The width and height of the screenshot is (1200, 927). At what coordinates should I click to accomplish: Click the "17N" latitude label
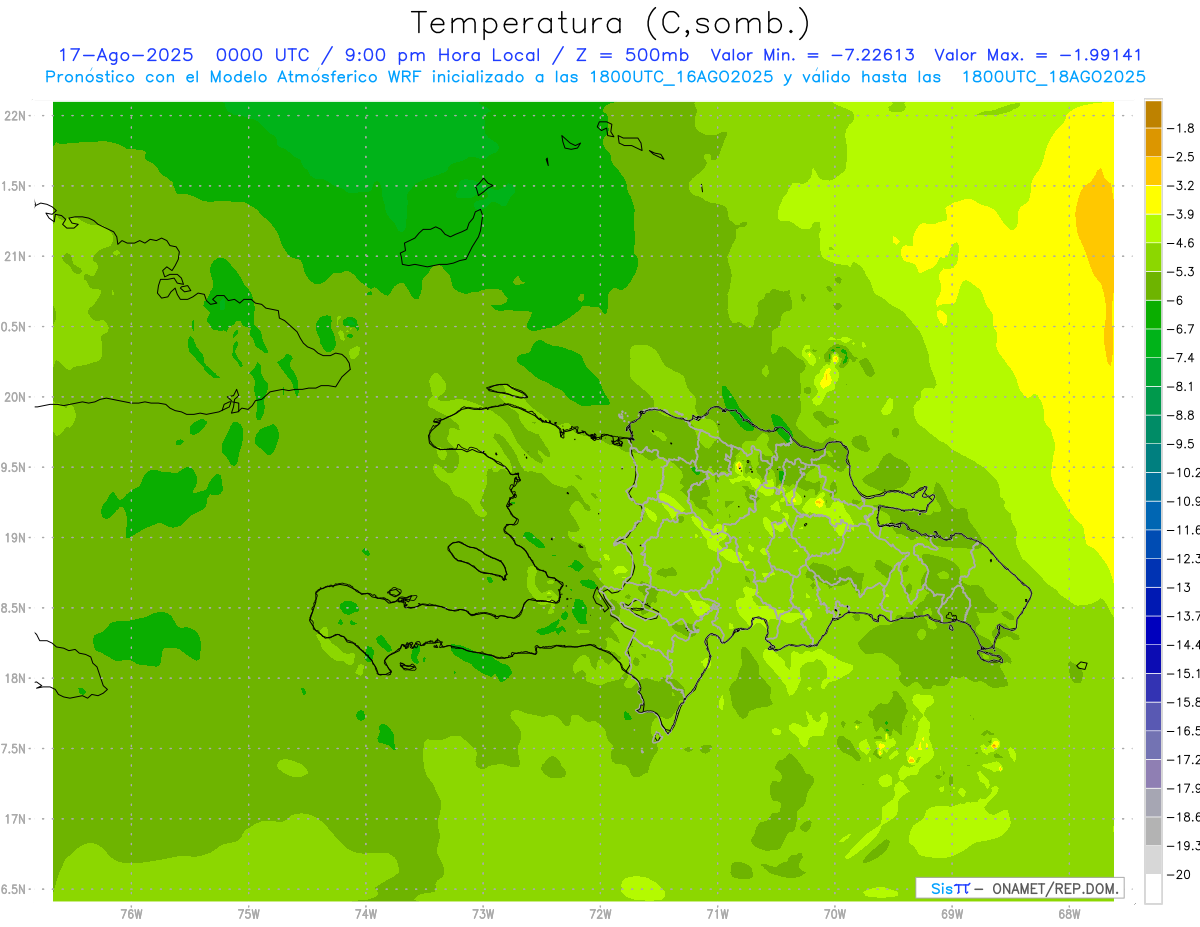click(15, 819)
